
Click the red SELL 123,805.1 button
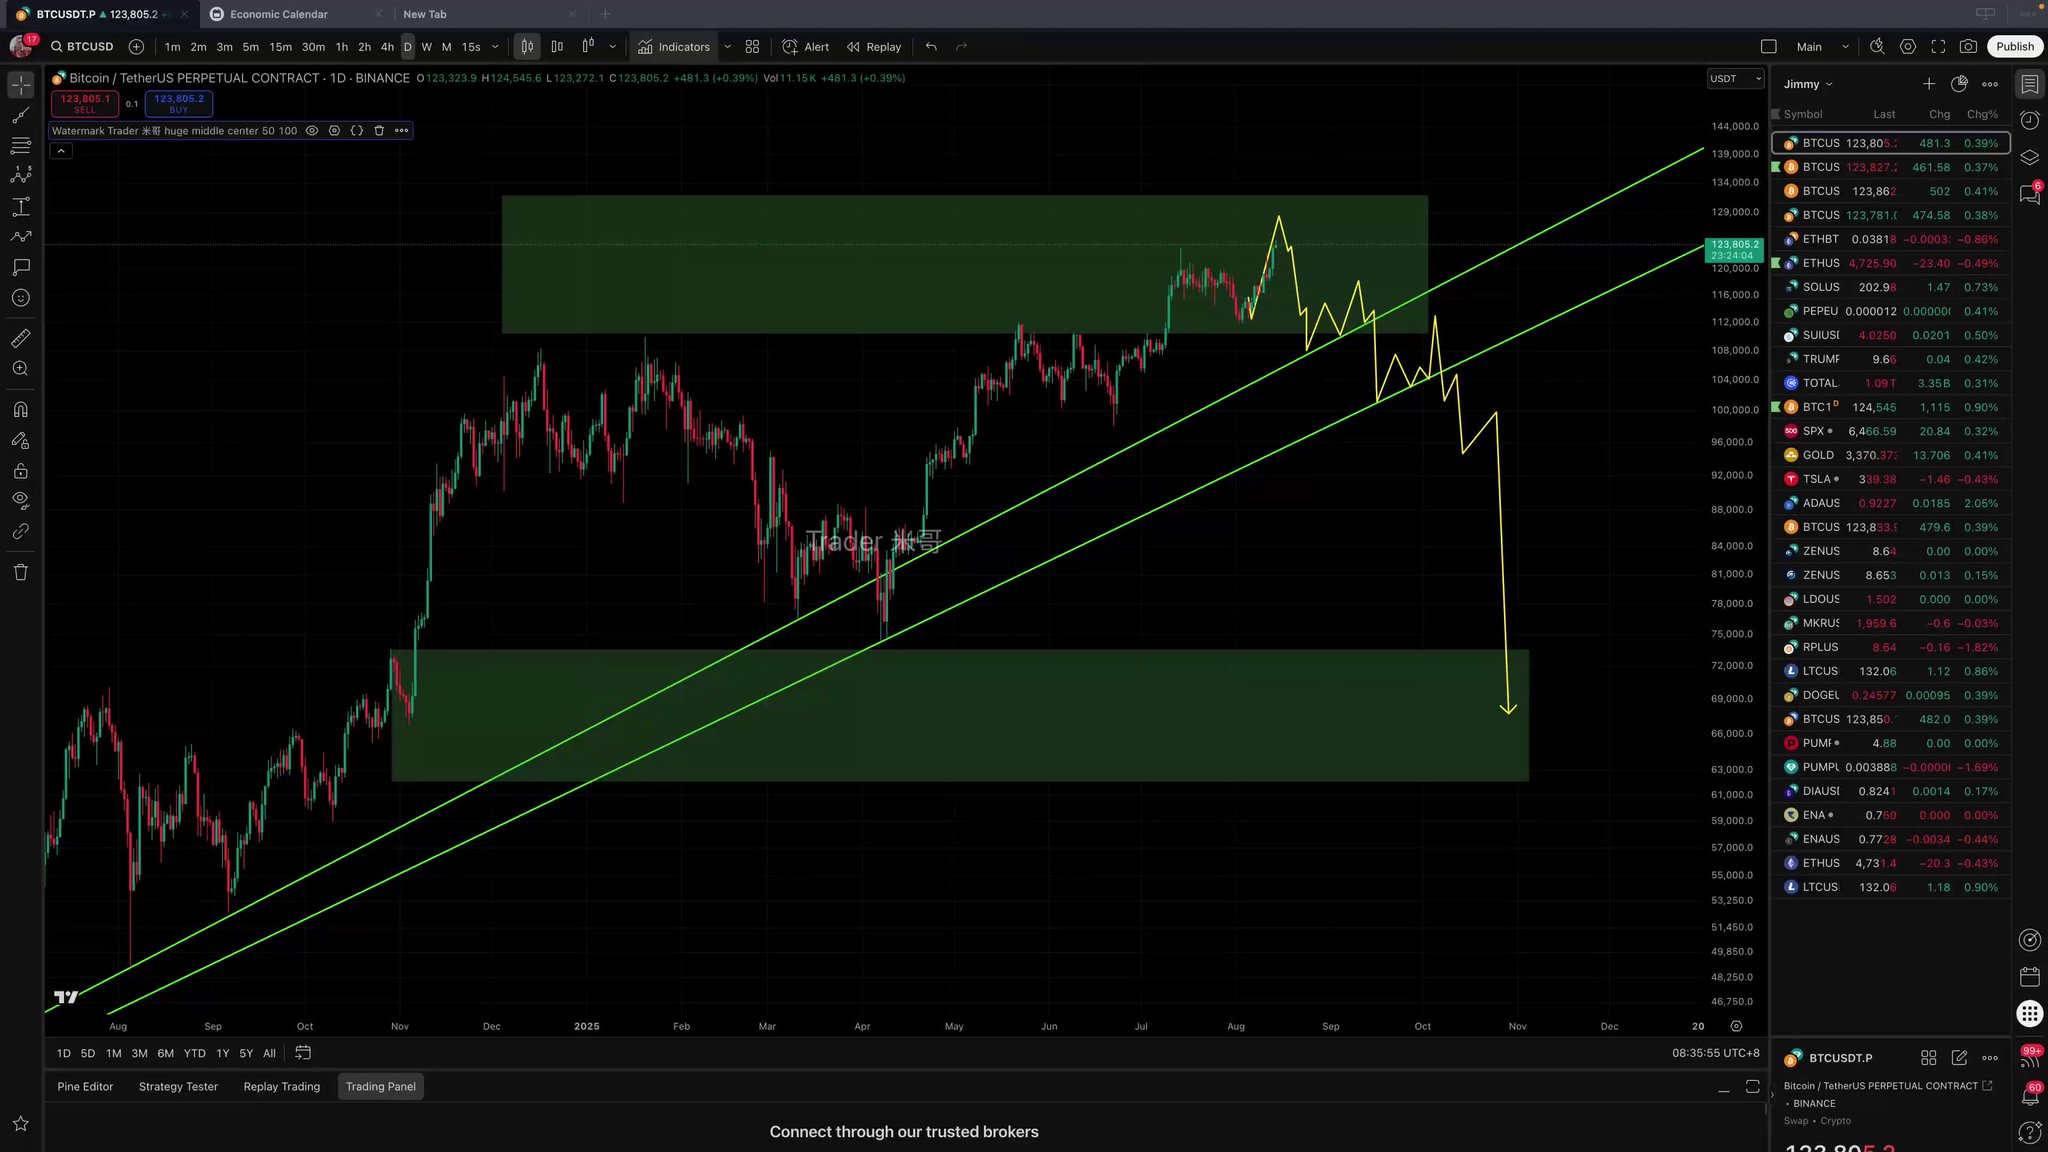pyautogui.click(x=85, y=103)
